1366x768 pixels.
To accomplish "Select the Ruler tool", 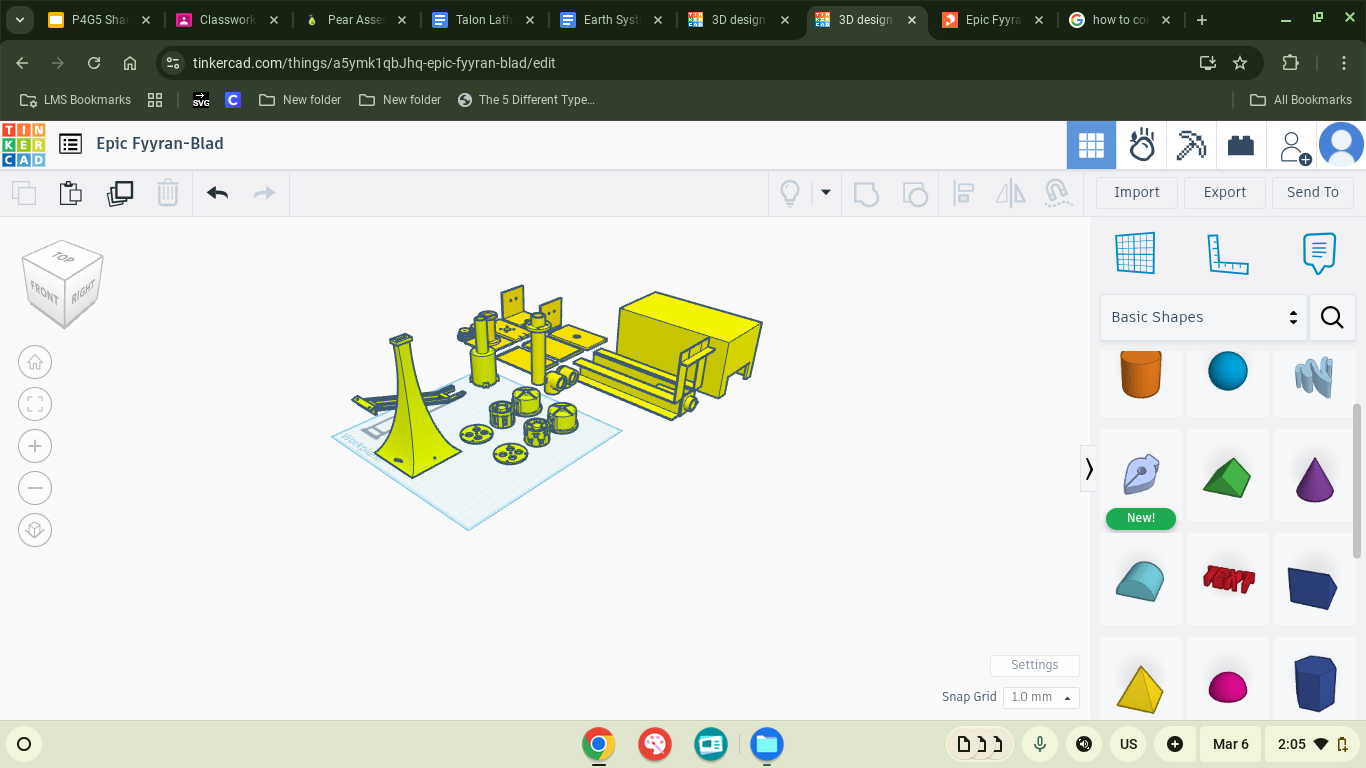I will [x=1227, y=254].
